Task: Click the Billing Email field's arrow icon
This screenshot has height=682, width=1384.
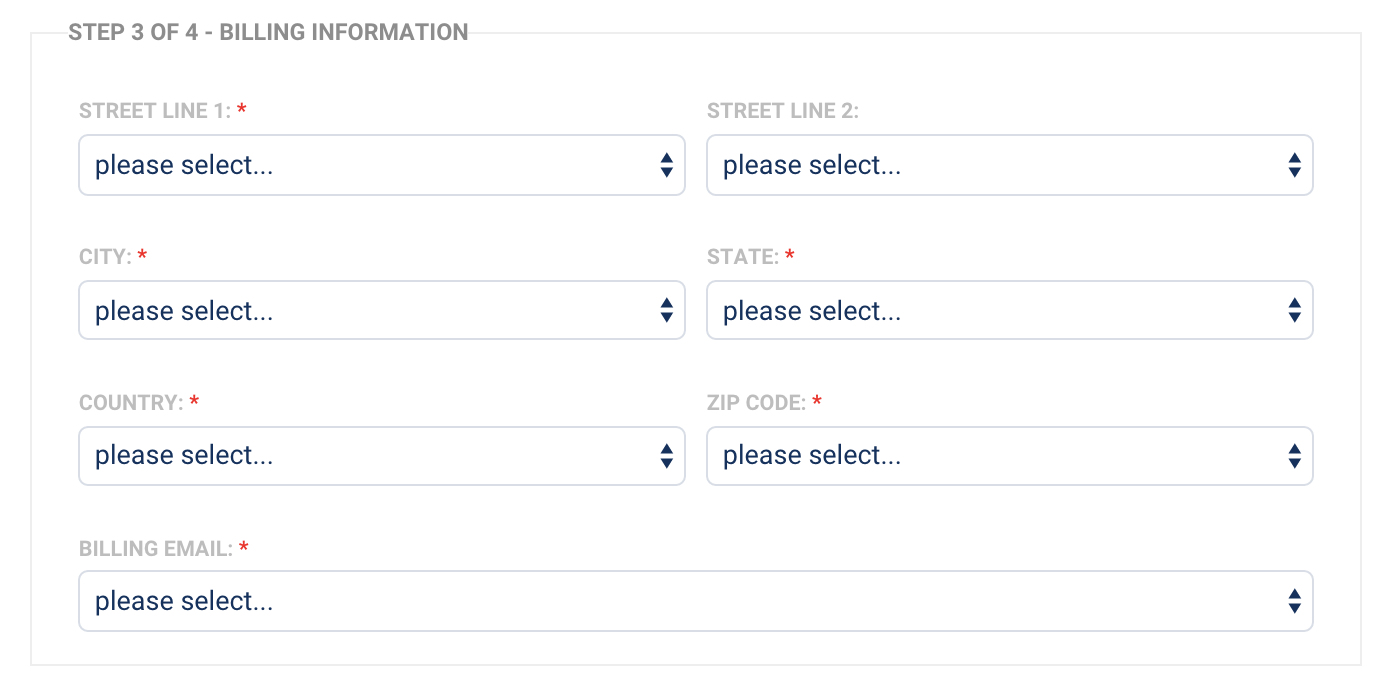Action: (1295, 601)
